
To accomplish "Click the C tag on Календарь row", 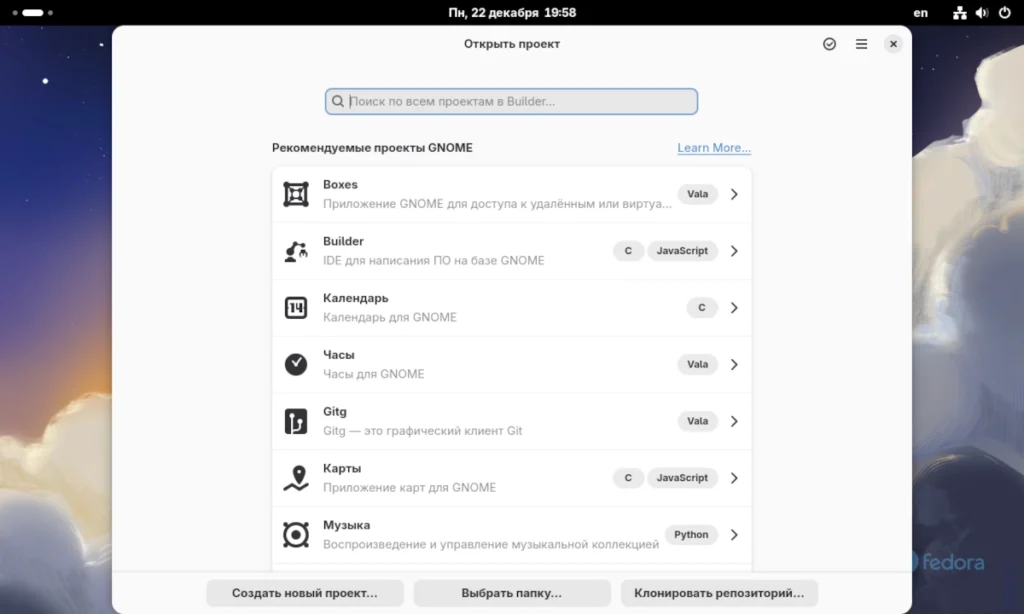I will pyautogui.click(x=702, y=308).
